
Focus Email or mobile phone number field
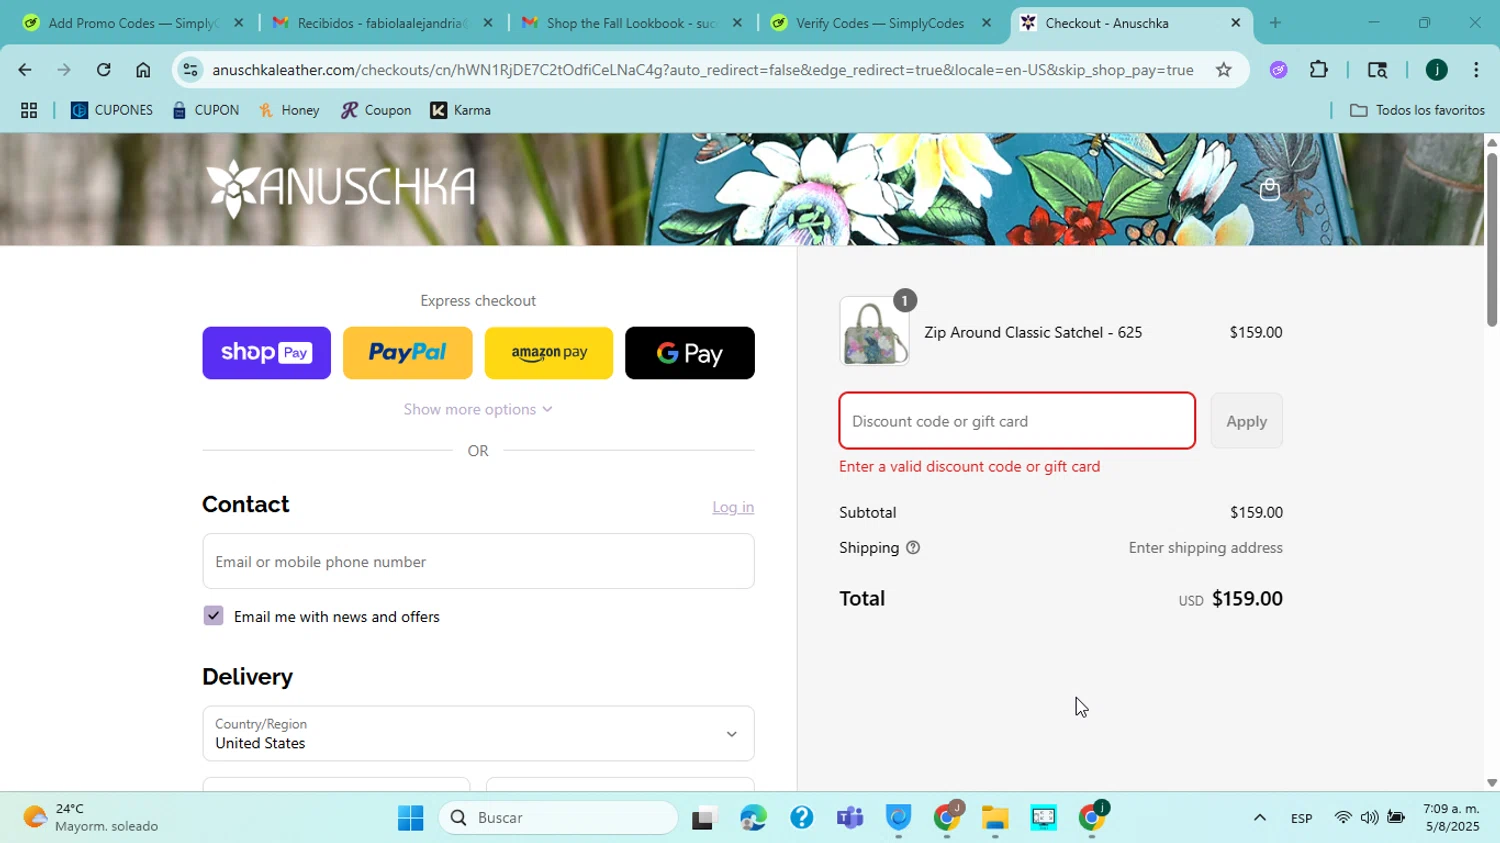[478, 561]
